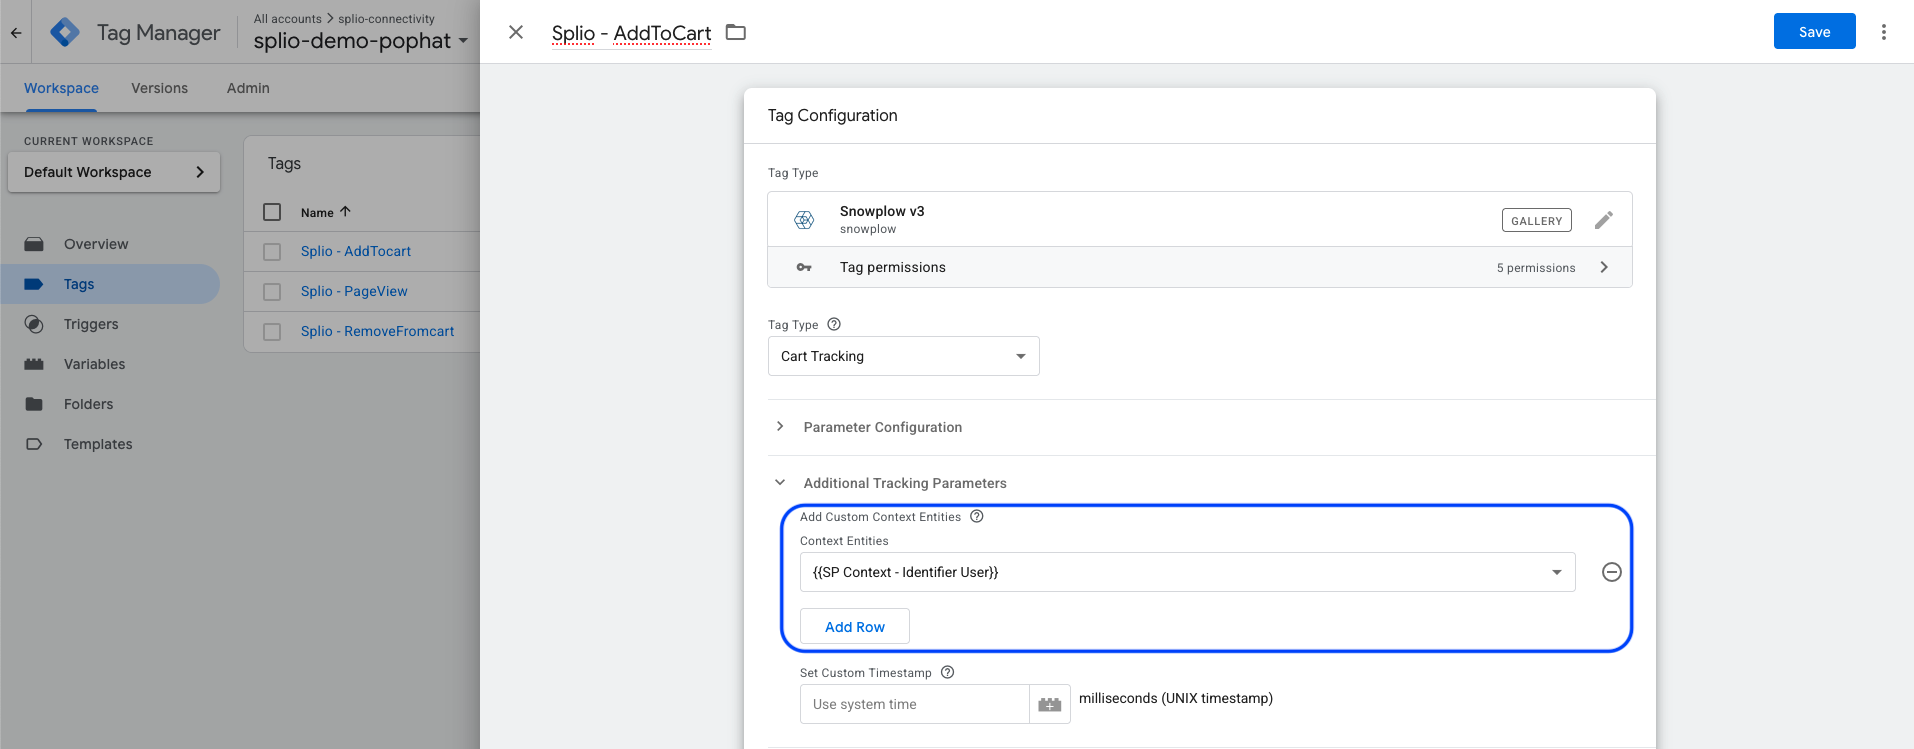Click the 5 permissions text
1914x749 pixels.
pos(1536,268)
